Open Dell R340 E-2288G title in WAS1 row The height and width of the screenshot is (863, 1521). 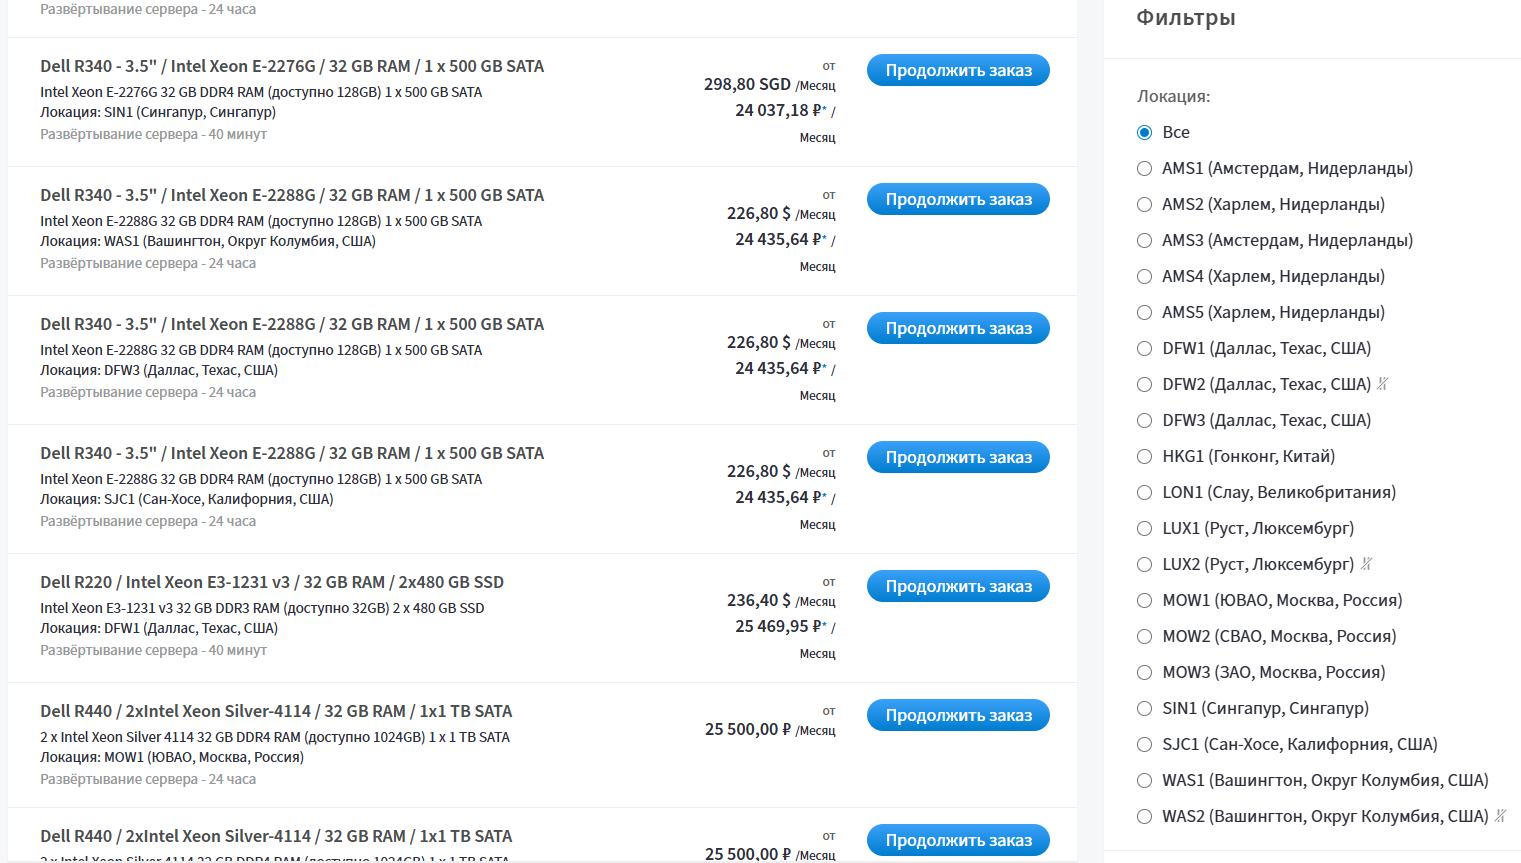[x=292, y=195]
